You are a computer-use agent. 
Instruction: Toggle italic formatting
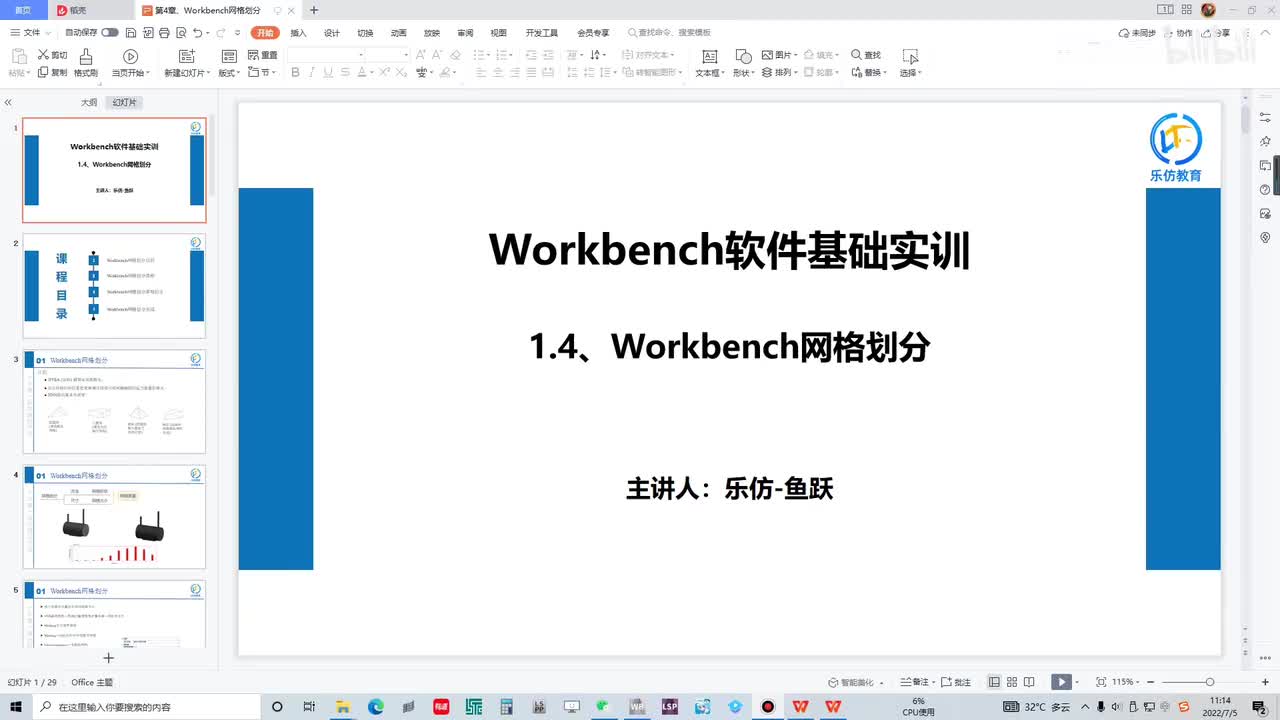(x=312, y=72)
